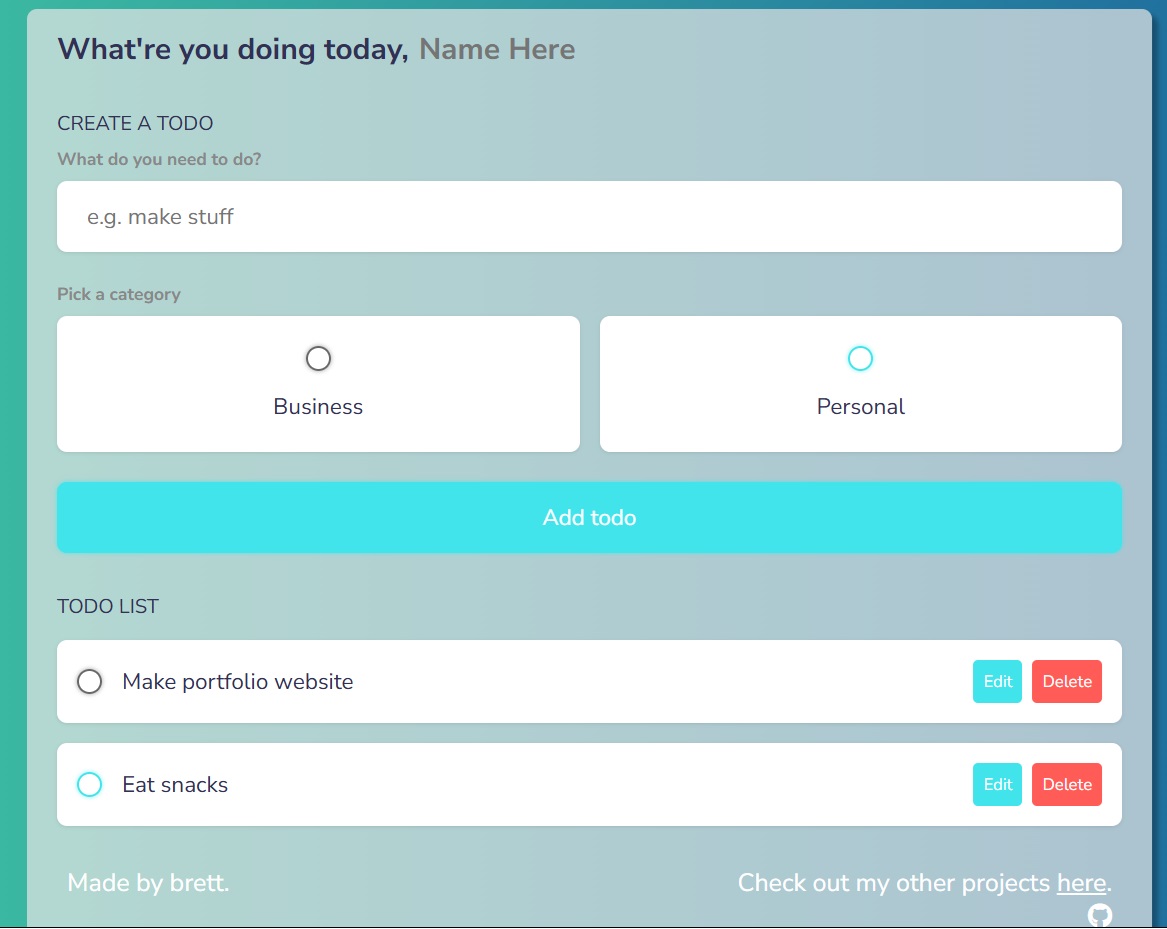
Task: Mark 'Eat snacks' as complete
Action: (89, 784)
